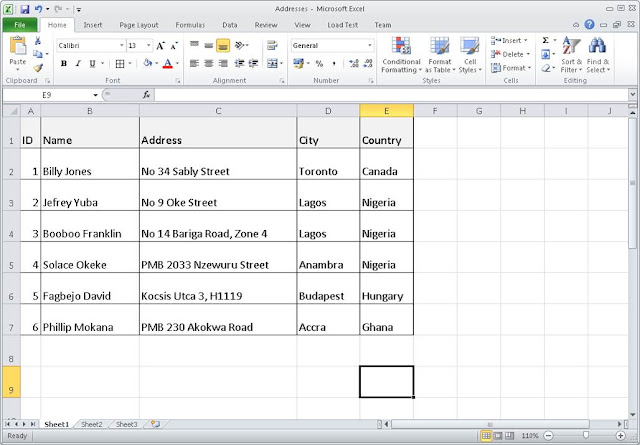Click the Merge & Center icon
The image size is (640, 445).
pyautogui.click(x=272, y=63)
